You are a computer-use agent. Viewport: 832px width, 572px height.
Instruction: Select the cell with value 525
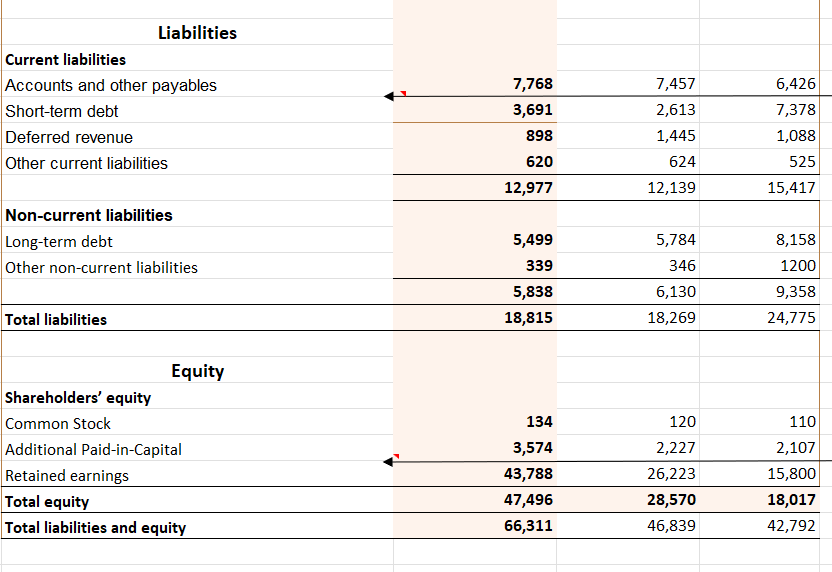pos(759,162)
